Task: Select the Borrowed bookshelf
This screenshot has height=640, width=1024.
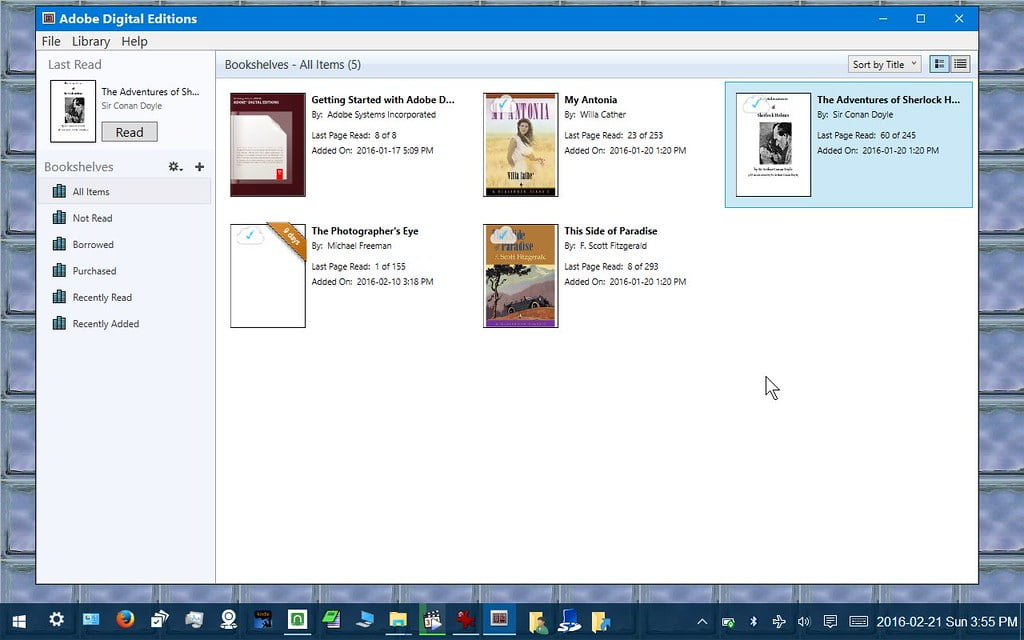Action: (124, 244)
